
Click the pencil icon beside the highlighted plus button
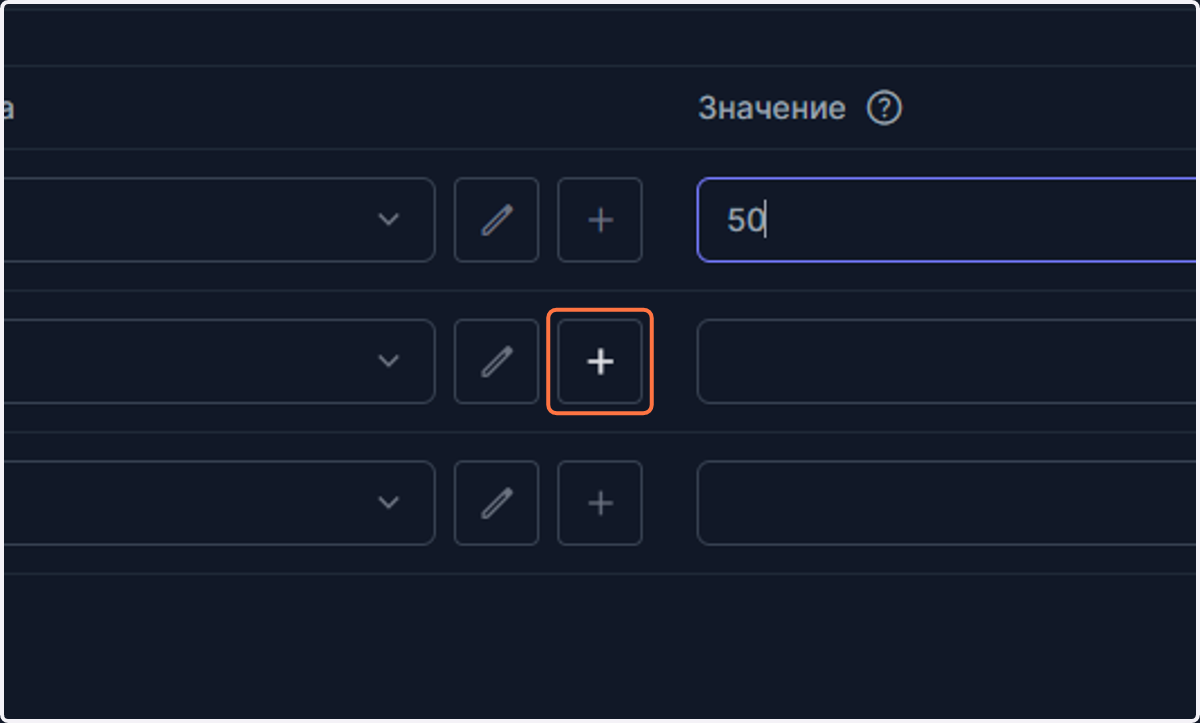tap(496, 361)
